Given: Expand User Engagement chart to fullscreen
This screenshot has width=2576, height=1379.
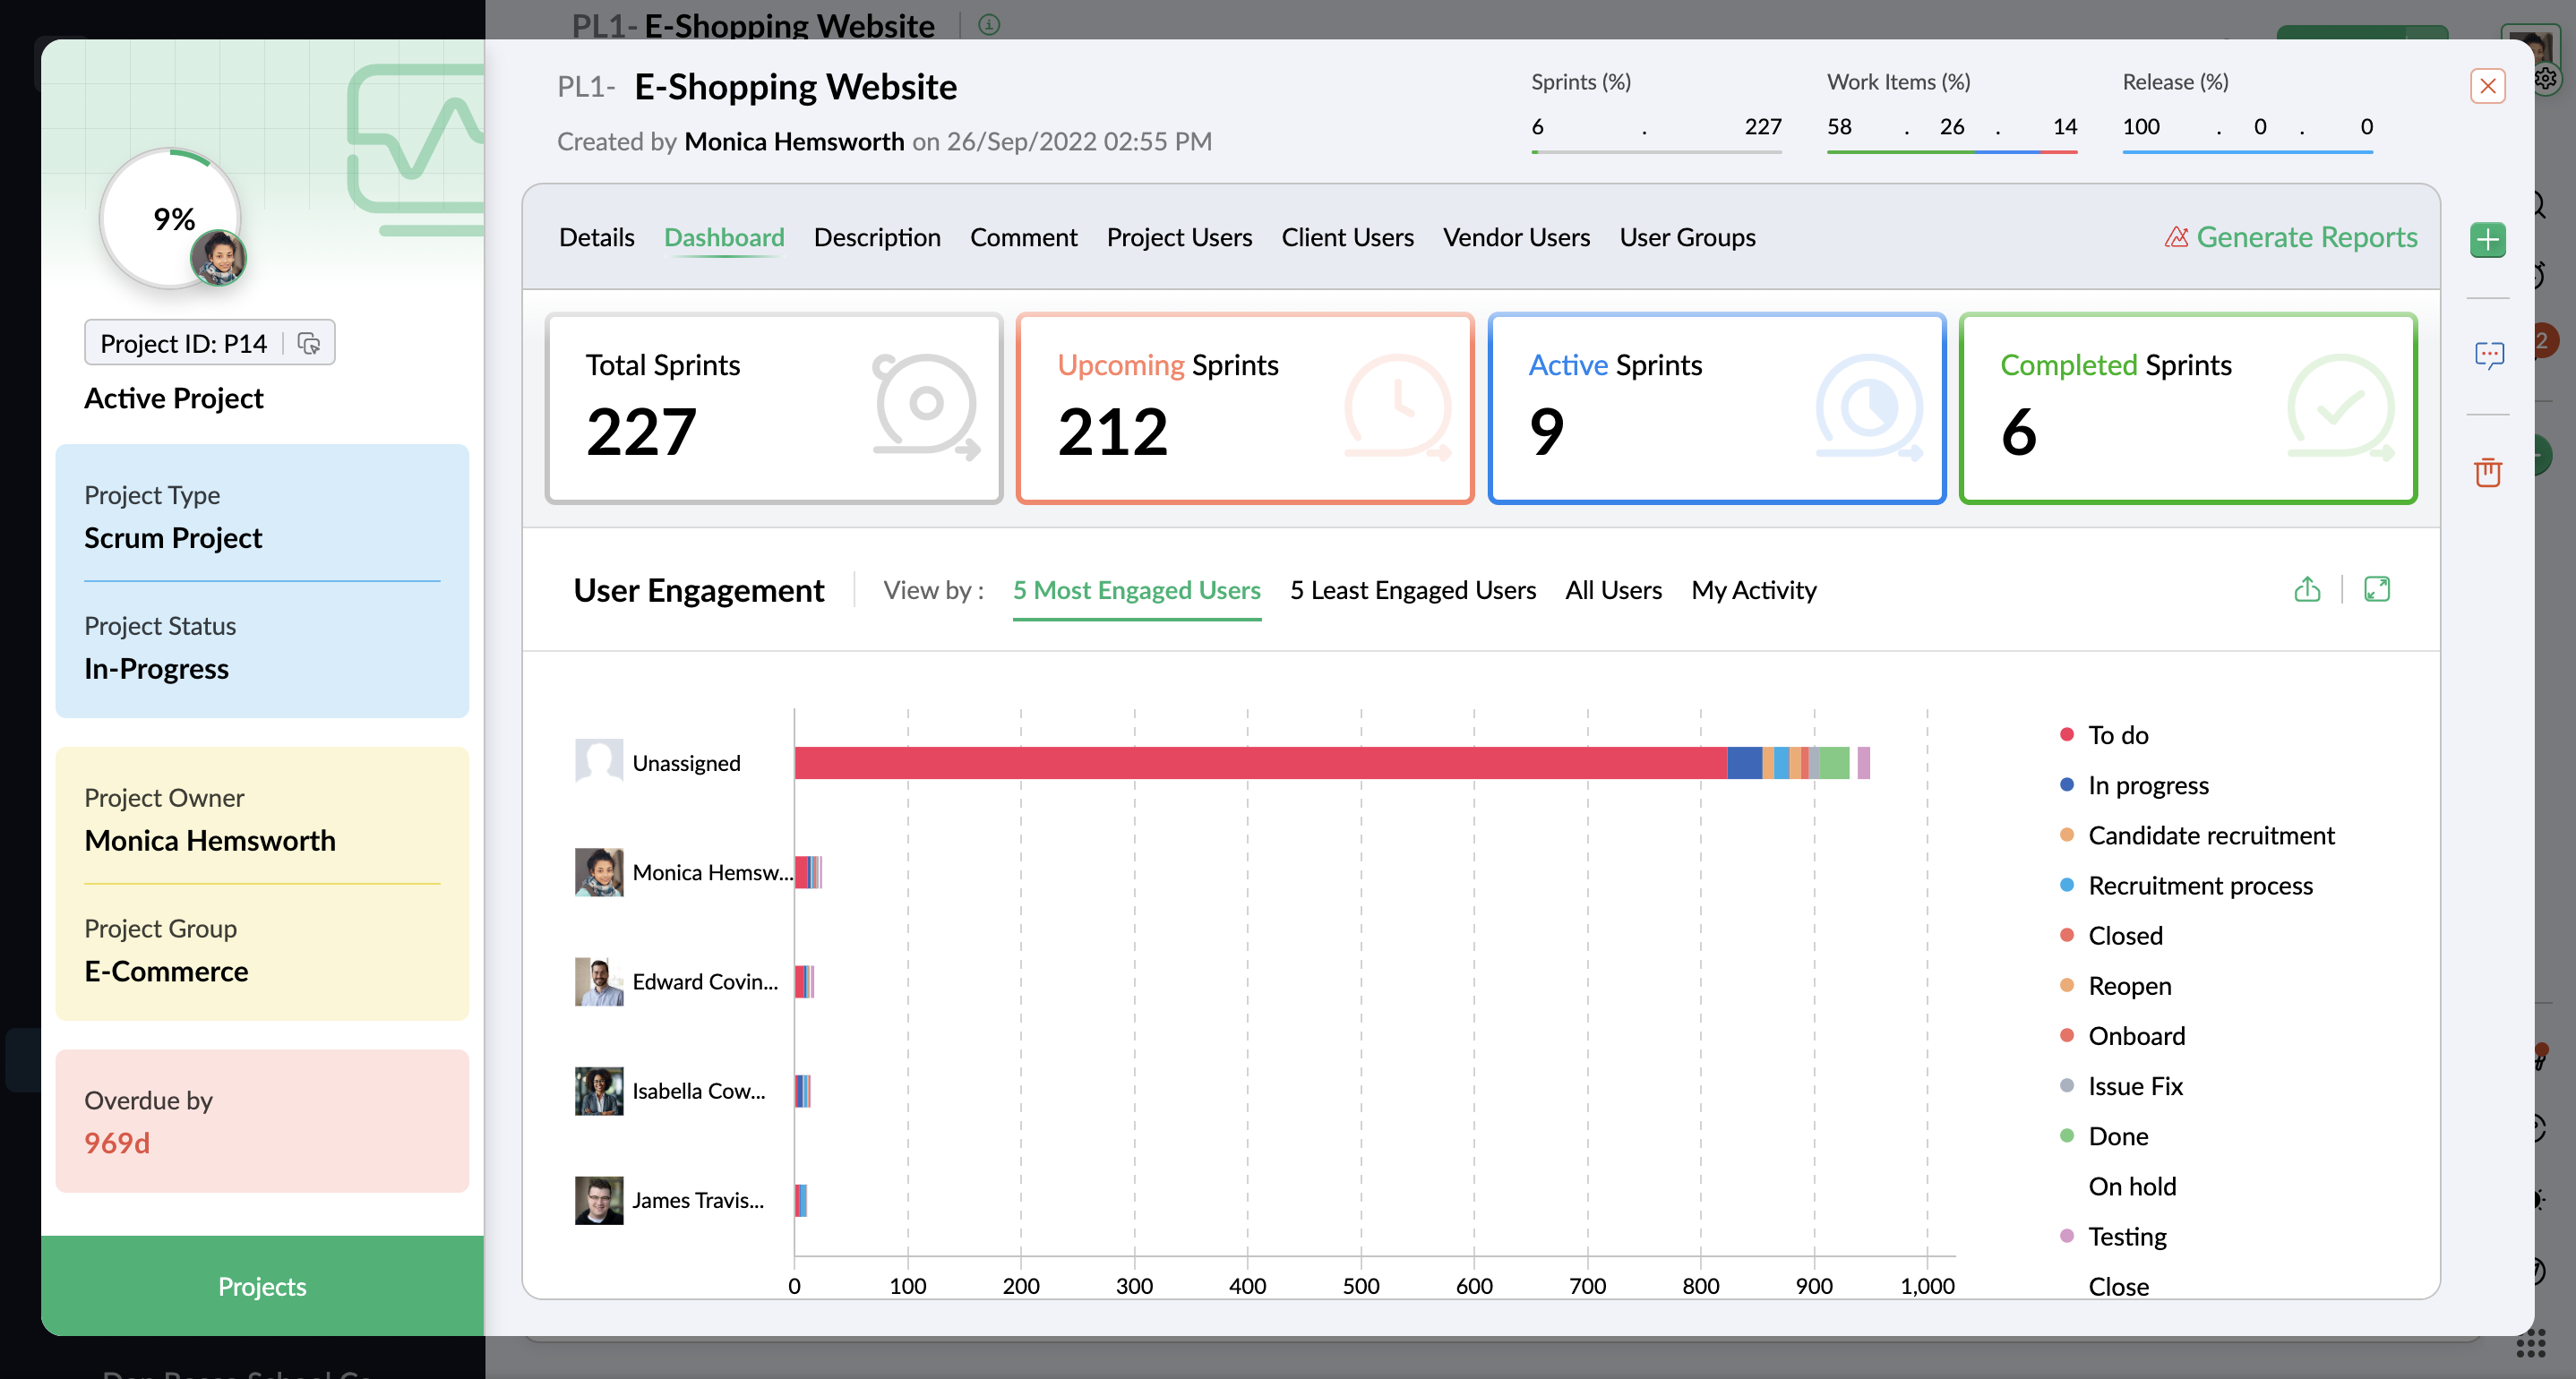Looking at the screenshot, I should 2377,590.
